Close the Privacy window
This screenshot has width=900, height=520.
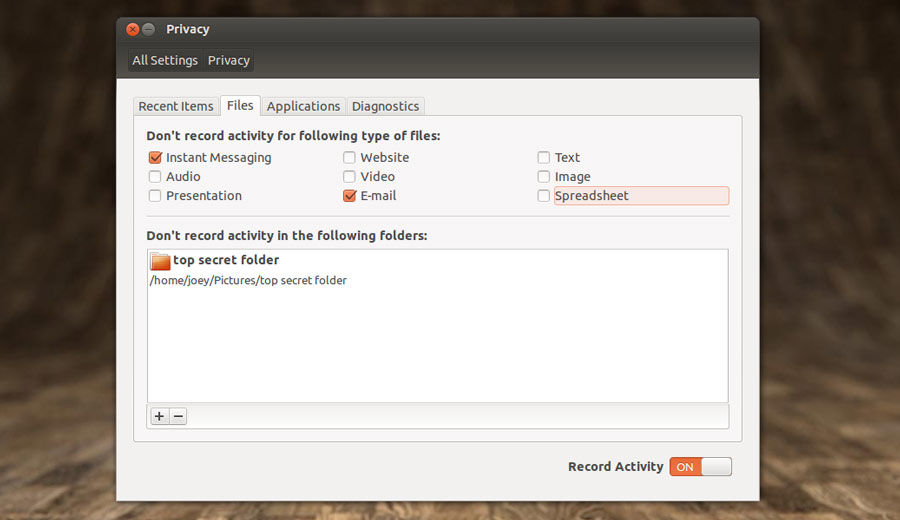132,30
